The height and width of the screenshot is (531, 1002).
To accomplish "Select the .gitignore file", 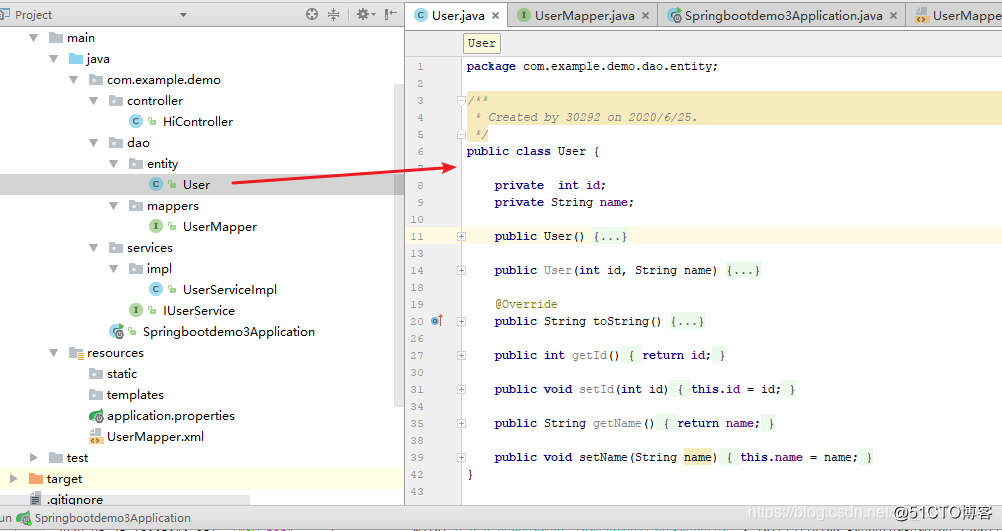I will coord(74,500).
